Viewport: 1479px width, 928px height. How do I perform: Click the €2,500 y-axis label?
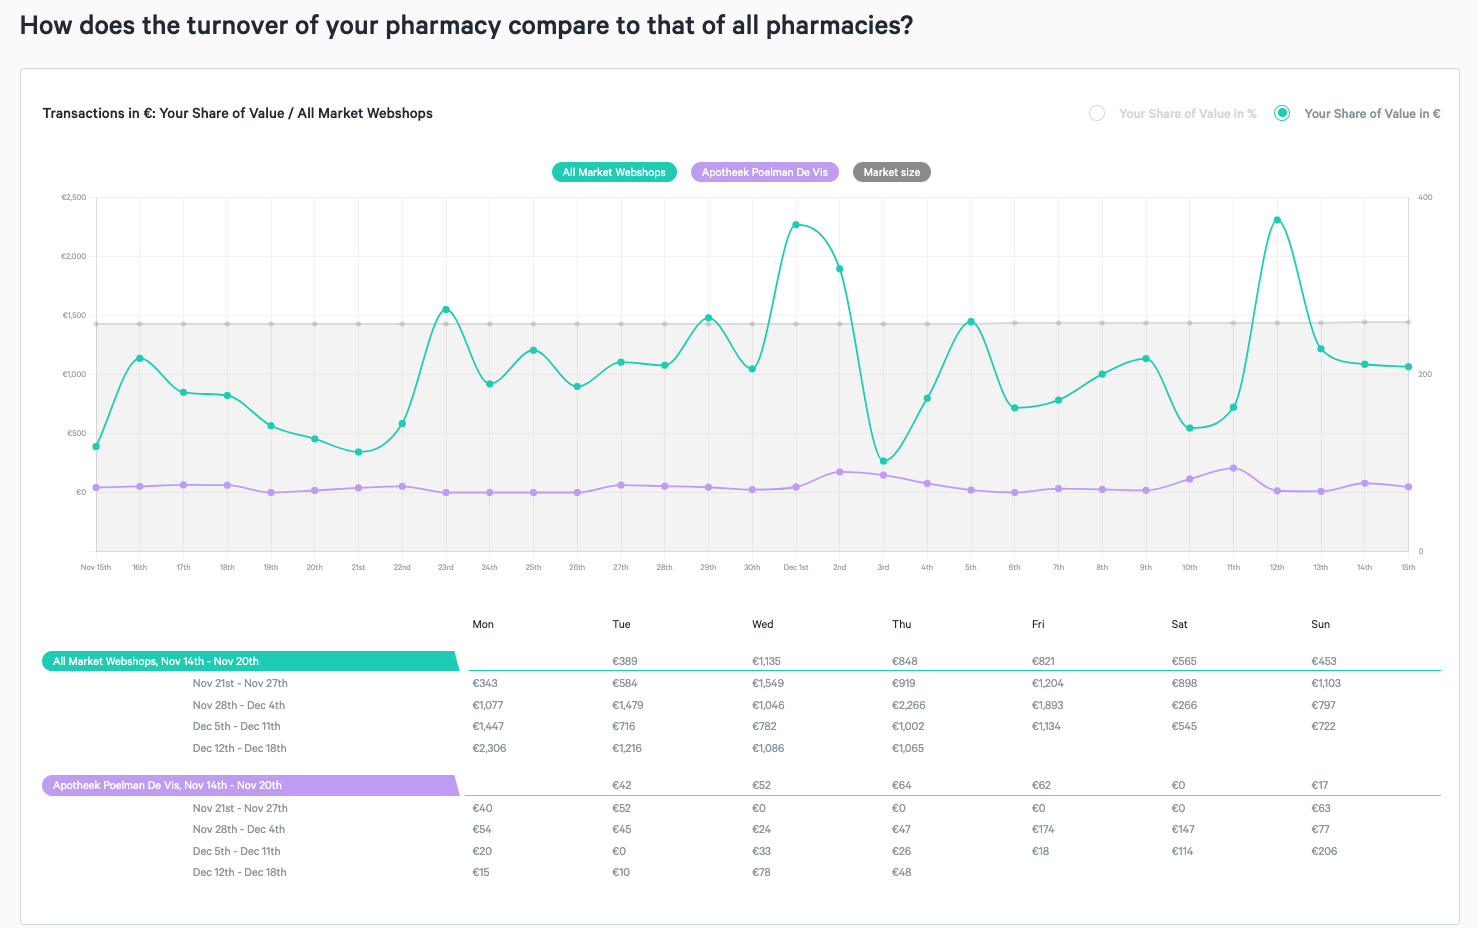click(74, 197)
